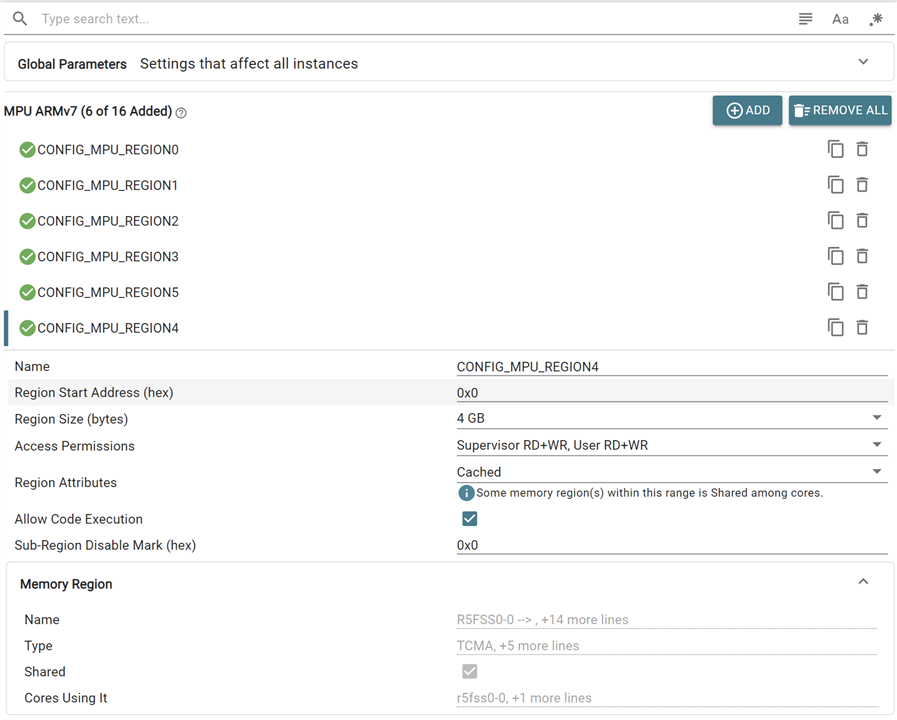Delete CONFIG_MPU_REGION4 using trash icon
This screenshot has height=720, width=897.
click(862, 328)
